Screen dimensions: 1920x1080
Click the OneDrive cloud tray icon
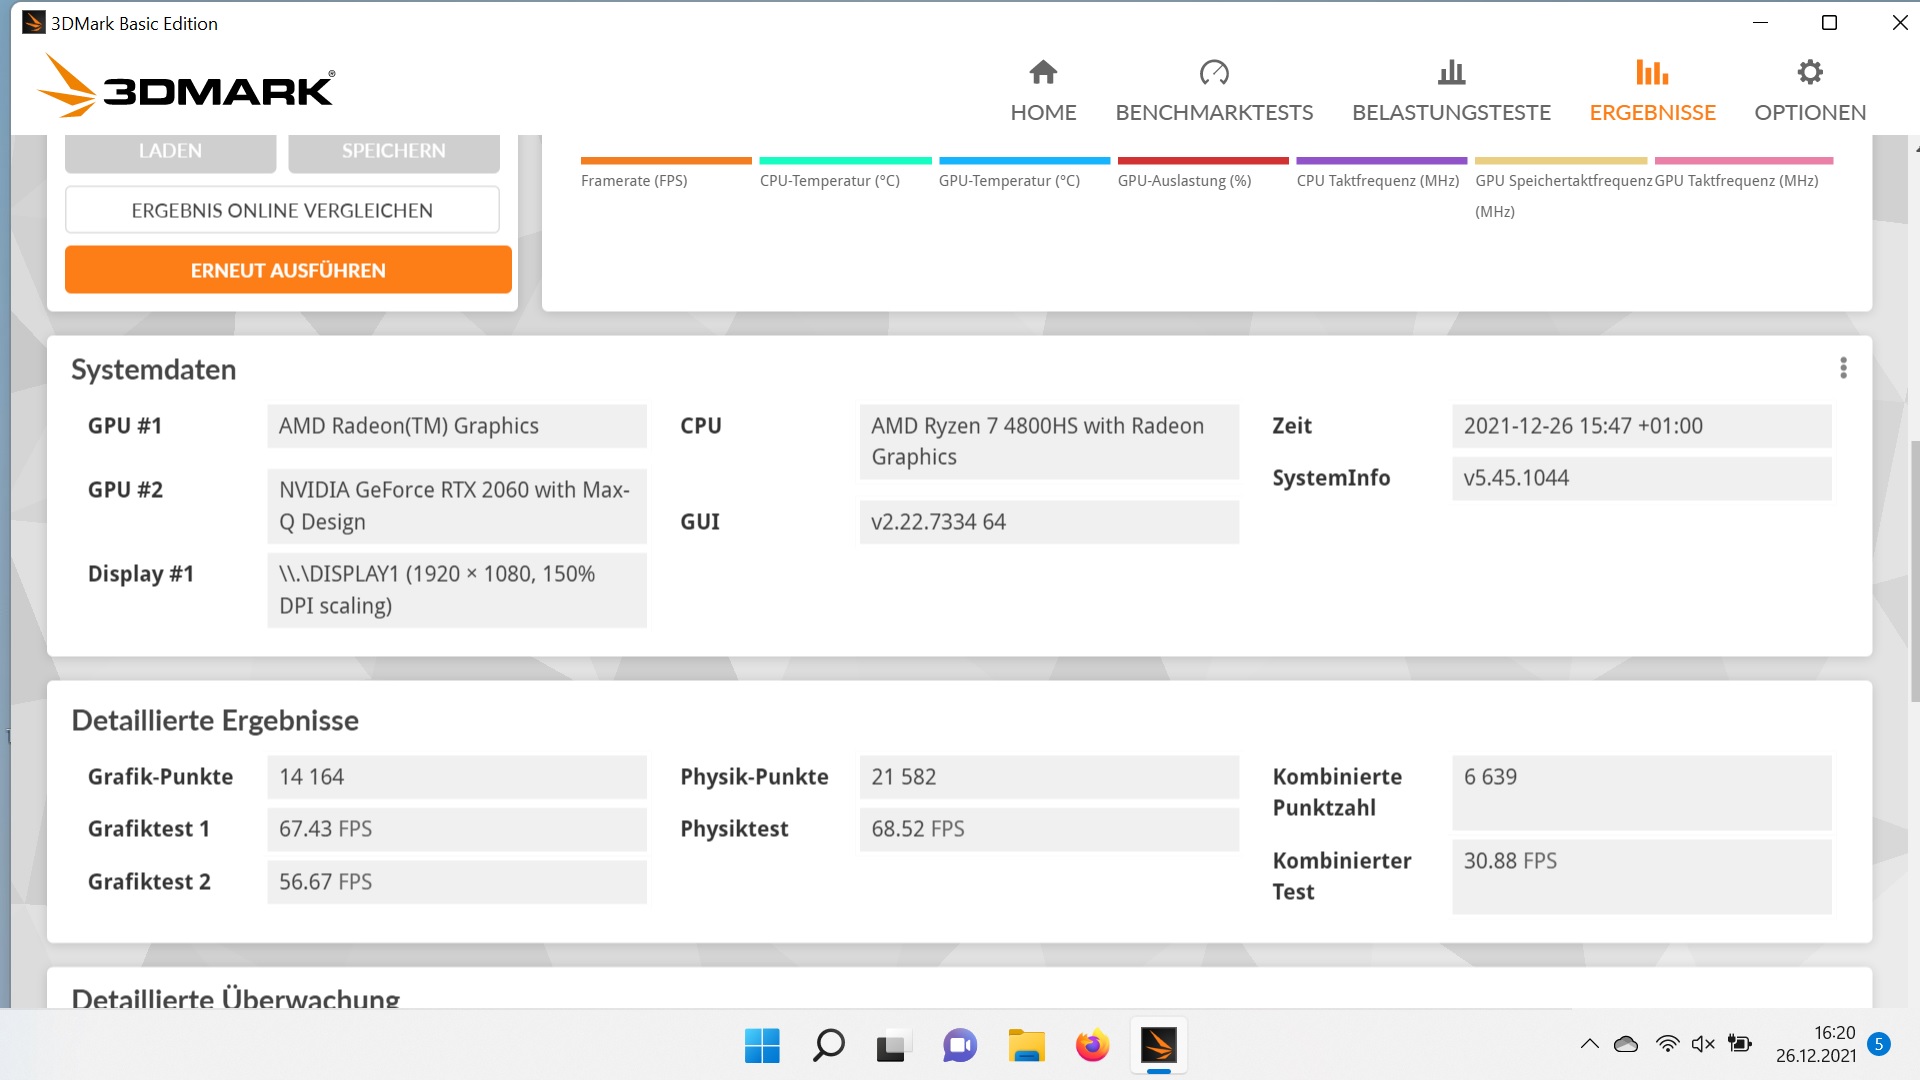1626,1044
